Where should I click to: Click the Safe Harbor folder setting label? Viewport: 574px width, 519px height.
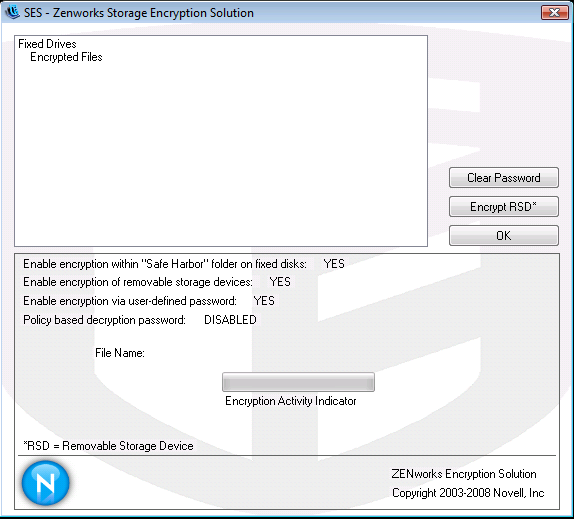pos(165,264)
